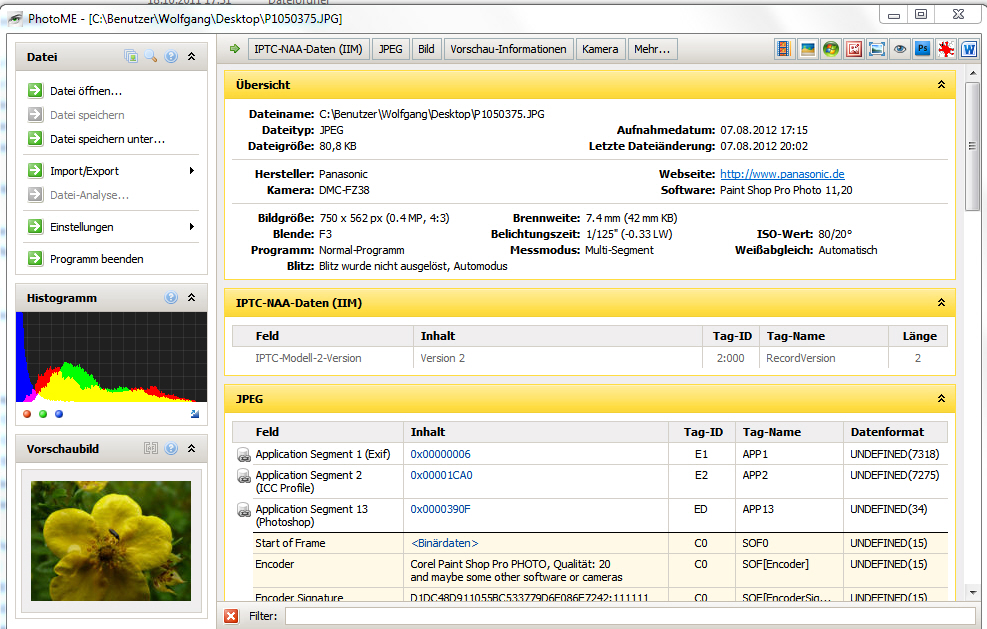
Task: Open image in Photoshop via Ps icon
Action: click(x=923, y=48)
